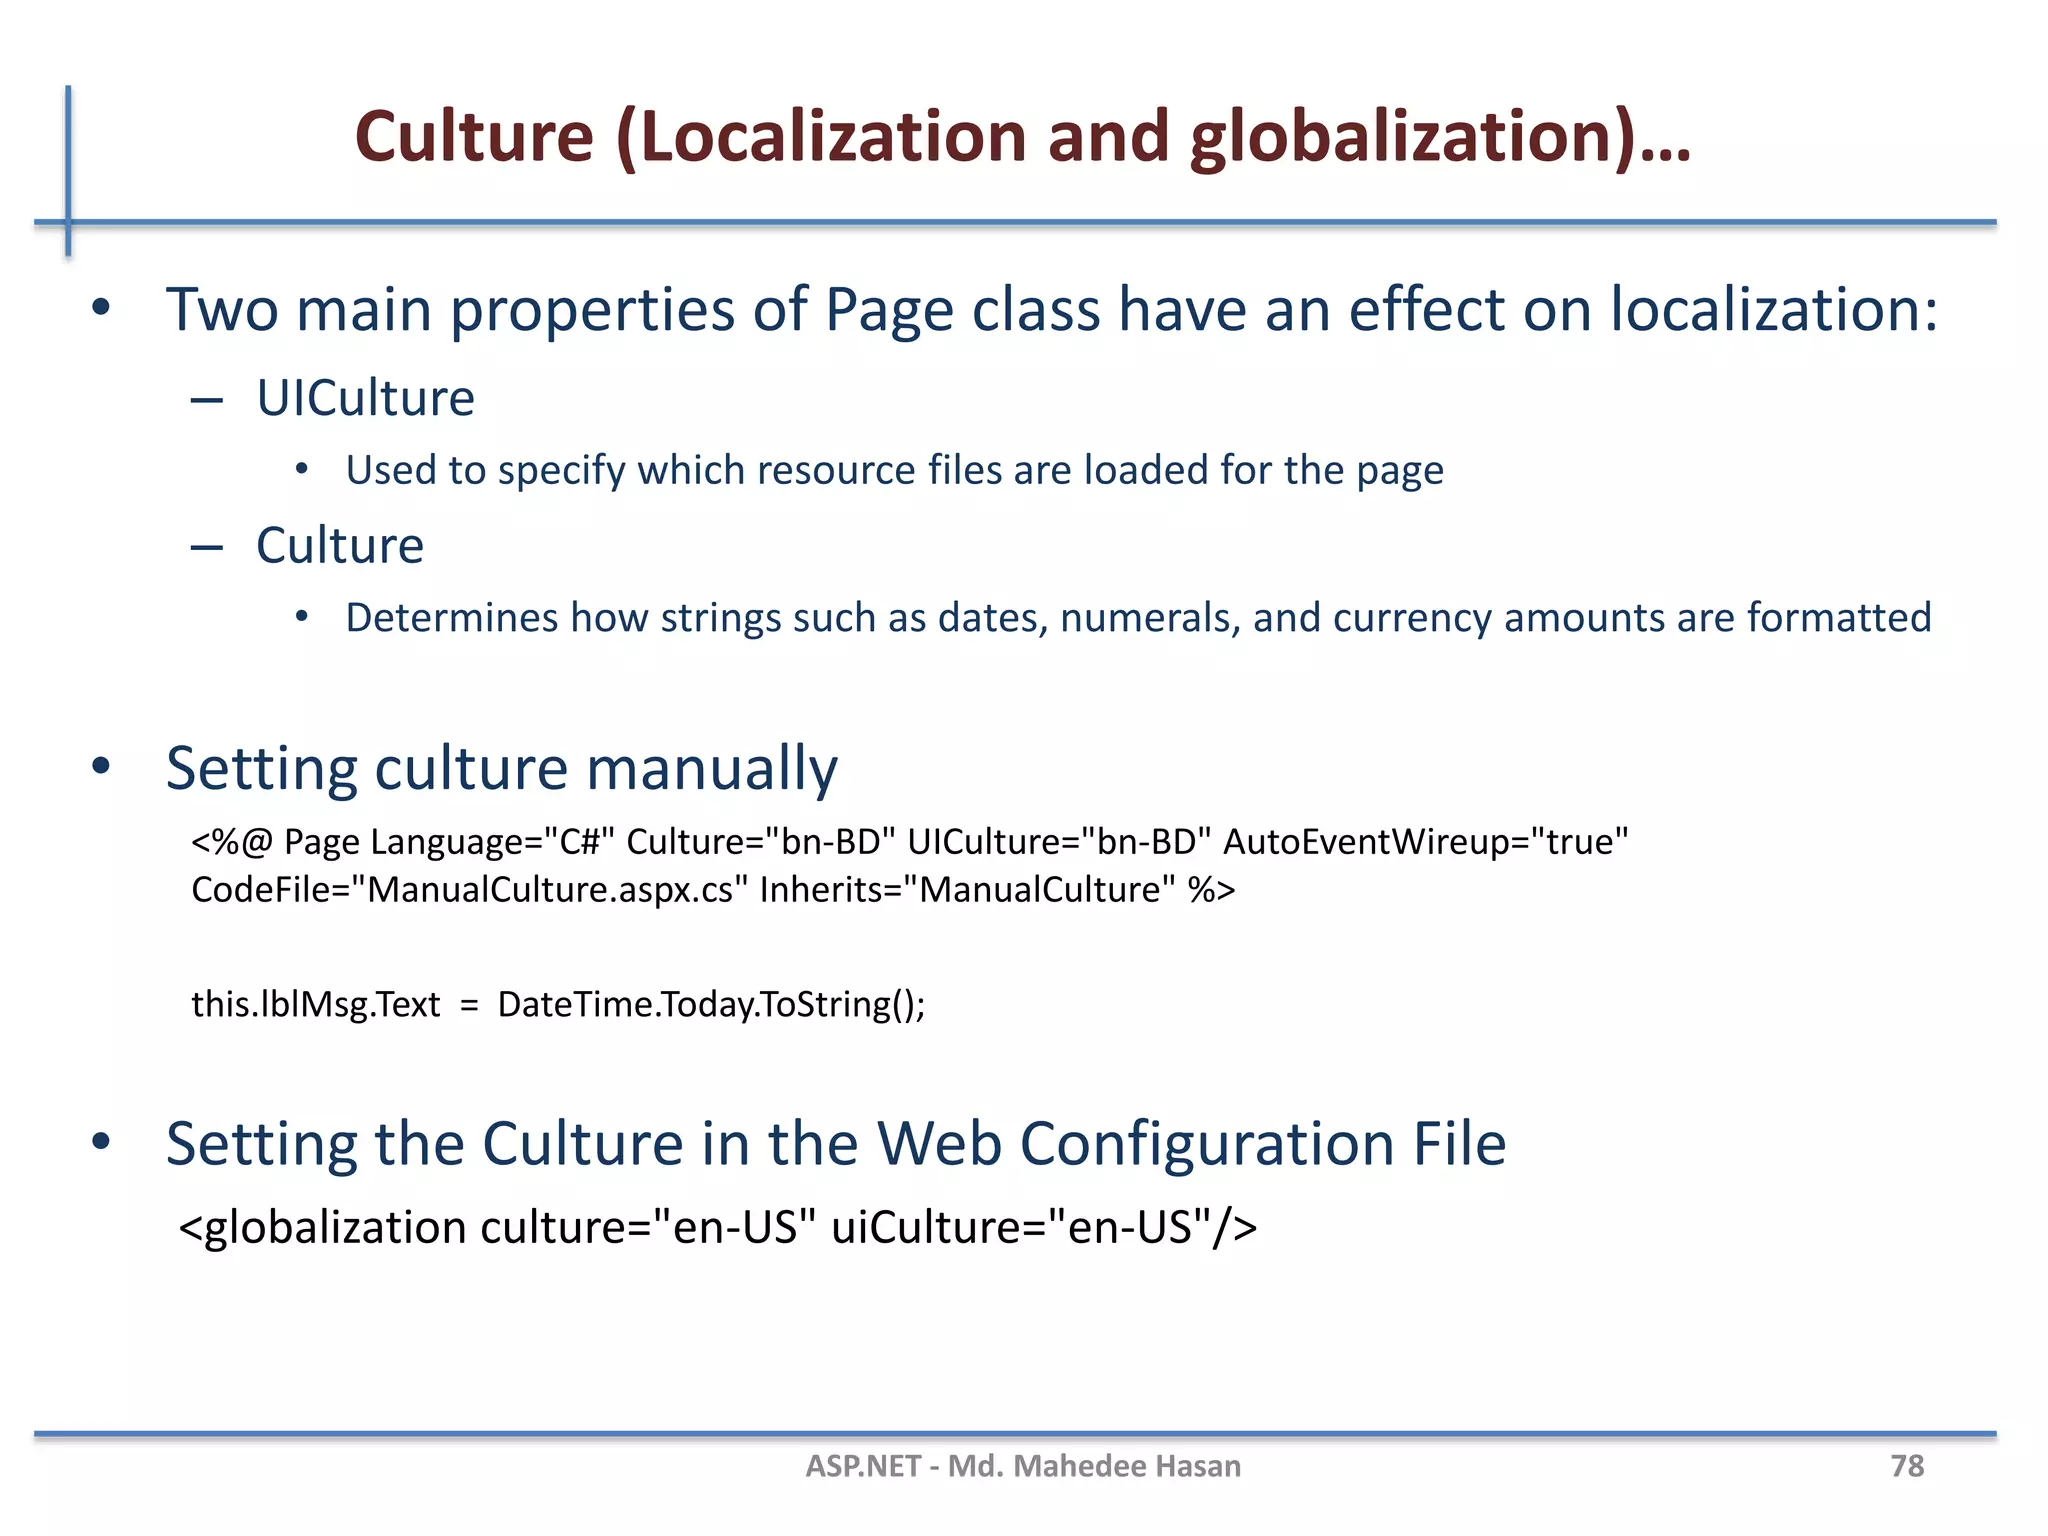Click the slide number 78

coord(1906,1466)
